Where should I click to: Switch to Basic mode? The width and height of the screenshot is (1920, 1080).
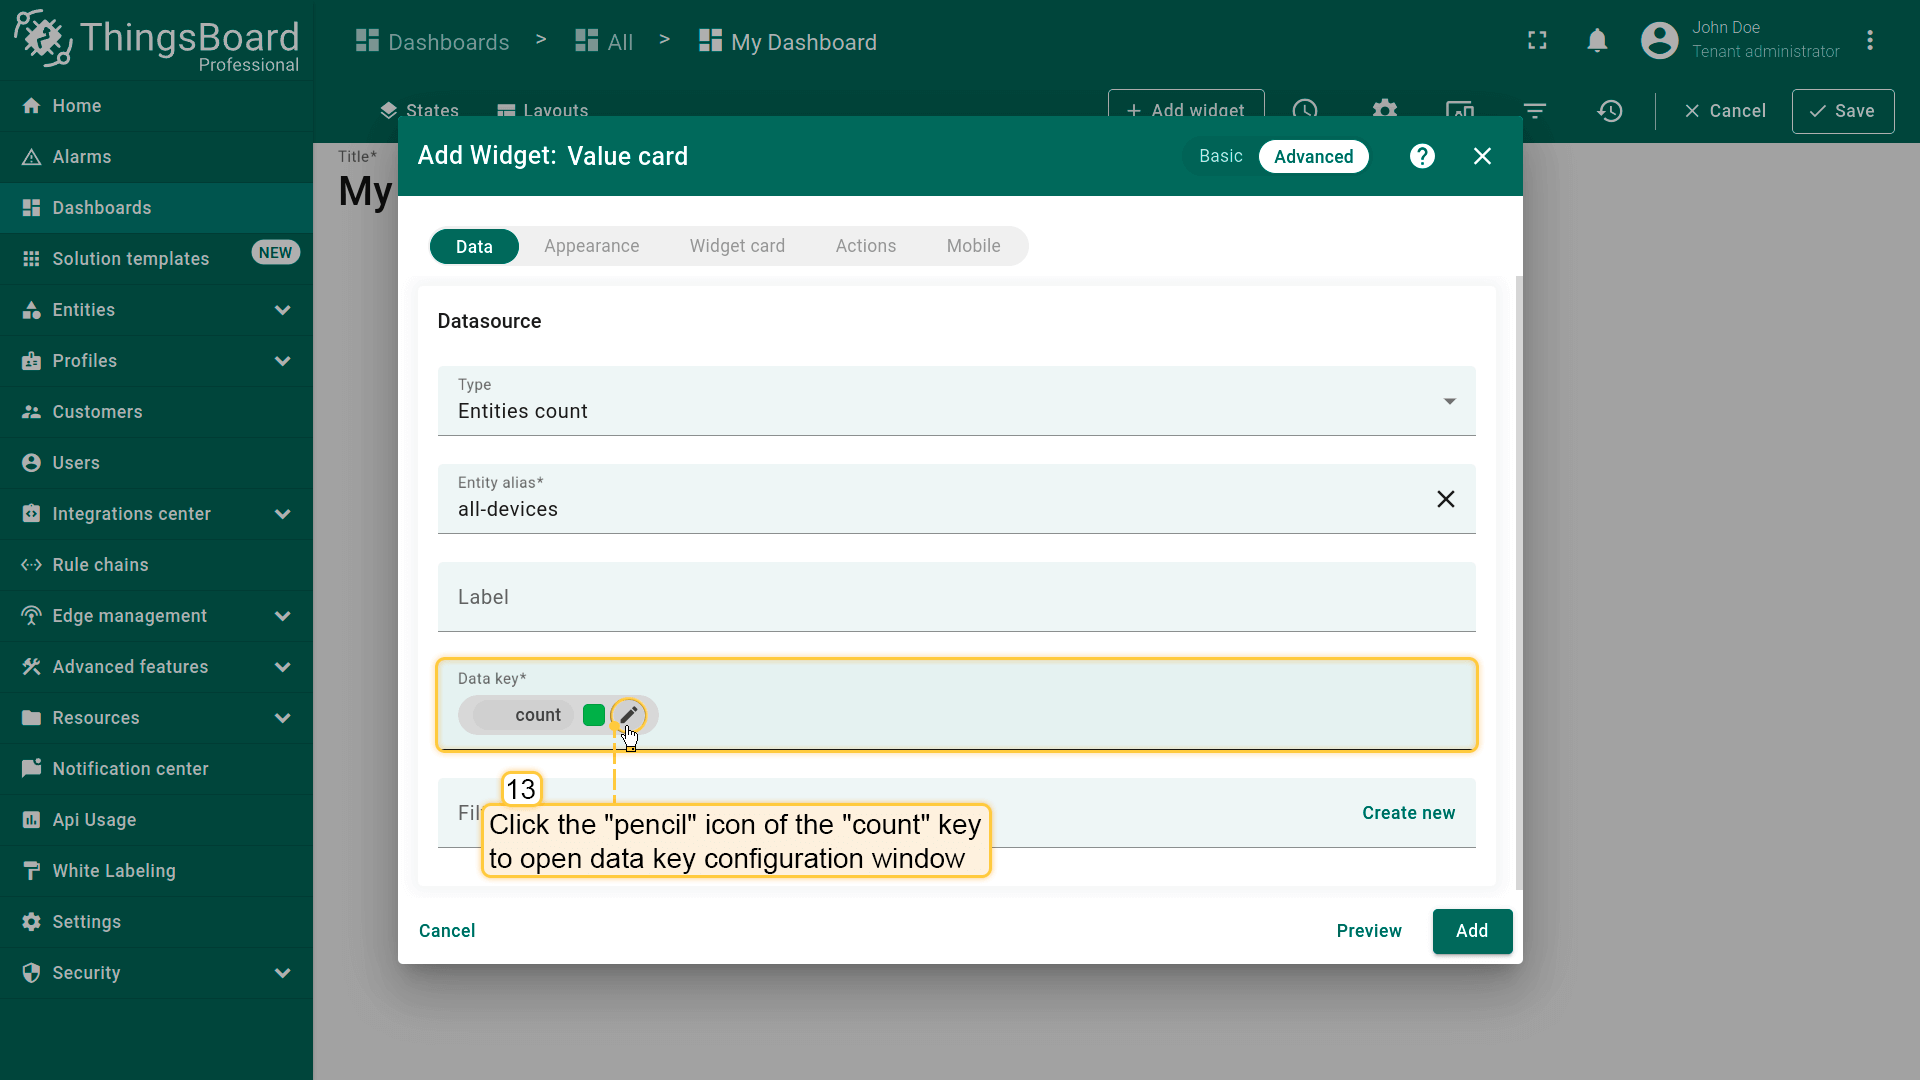click(x=1220, y=157)
